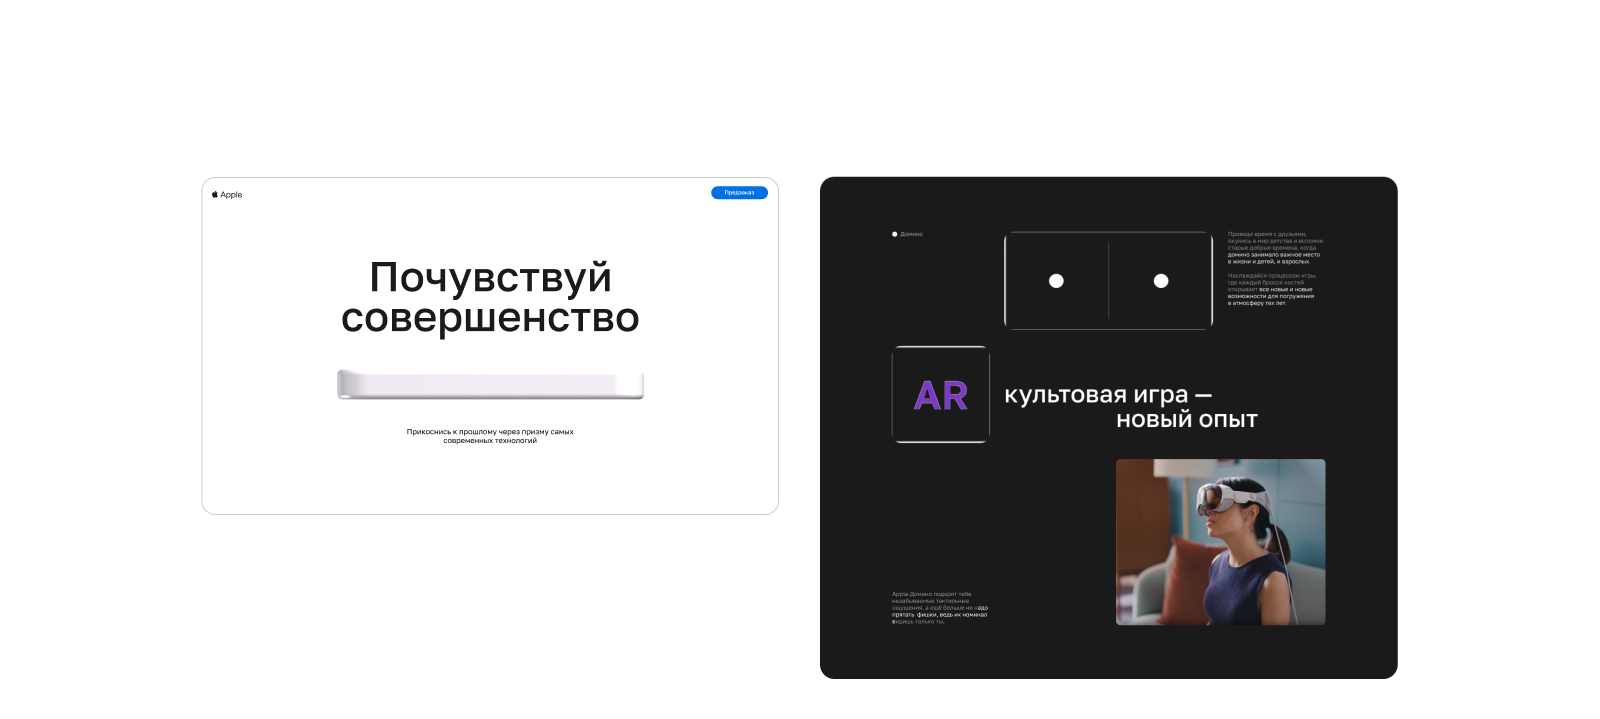
Task: Click the 'Наслаждайся процессом игры' paragraph
Action: [1272, 289]
